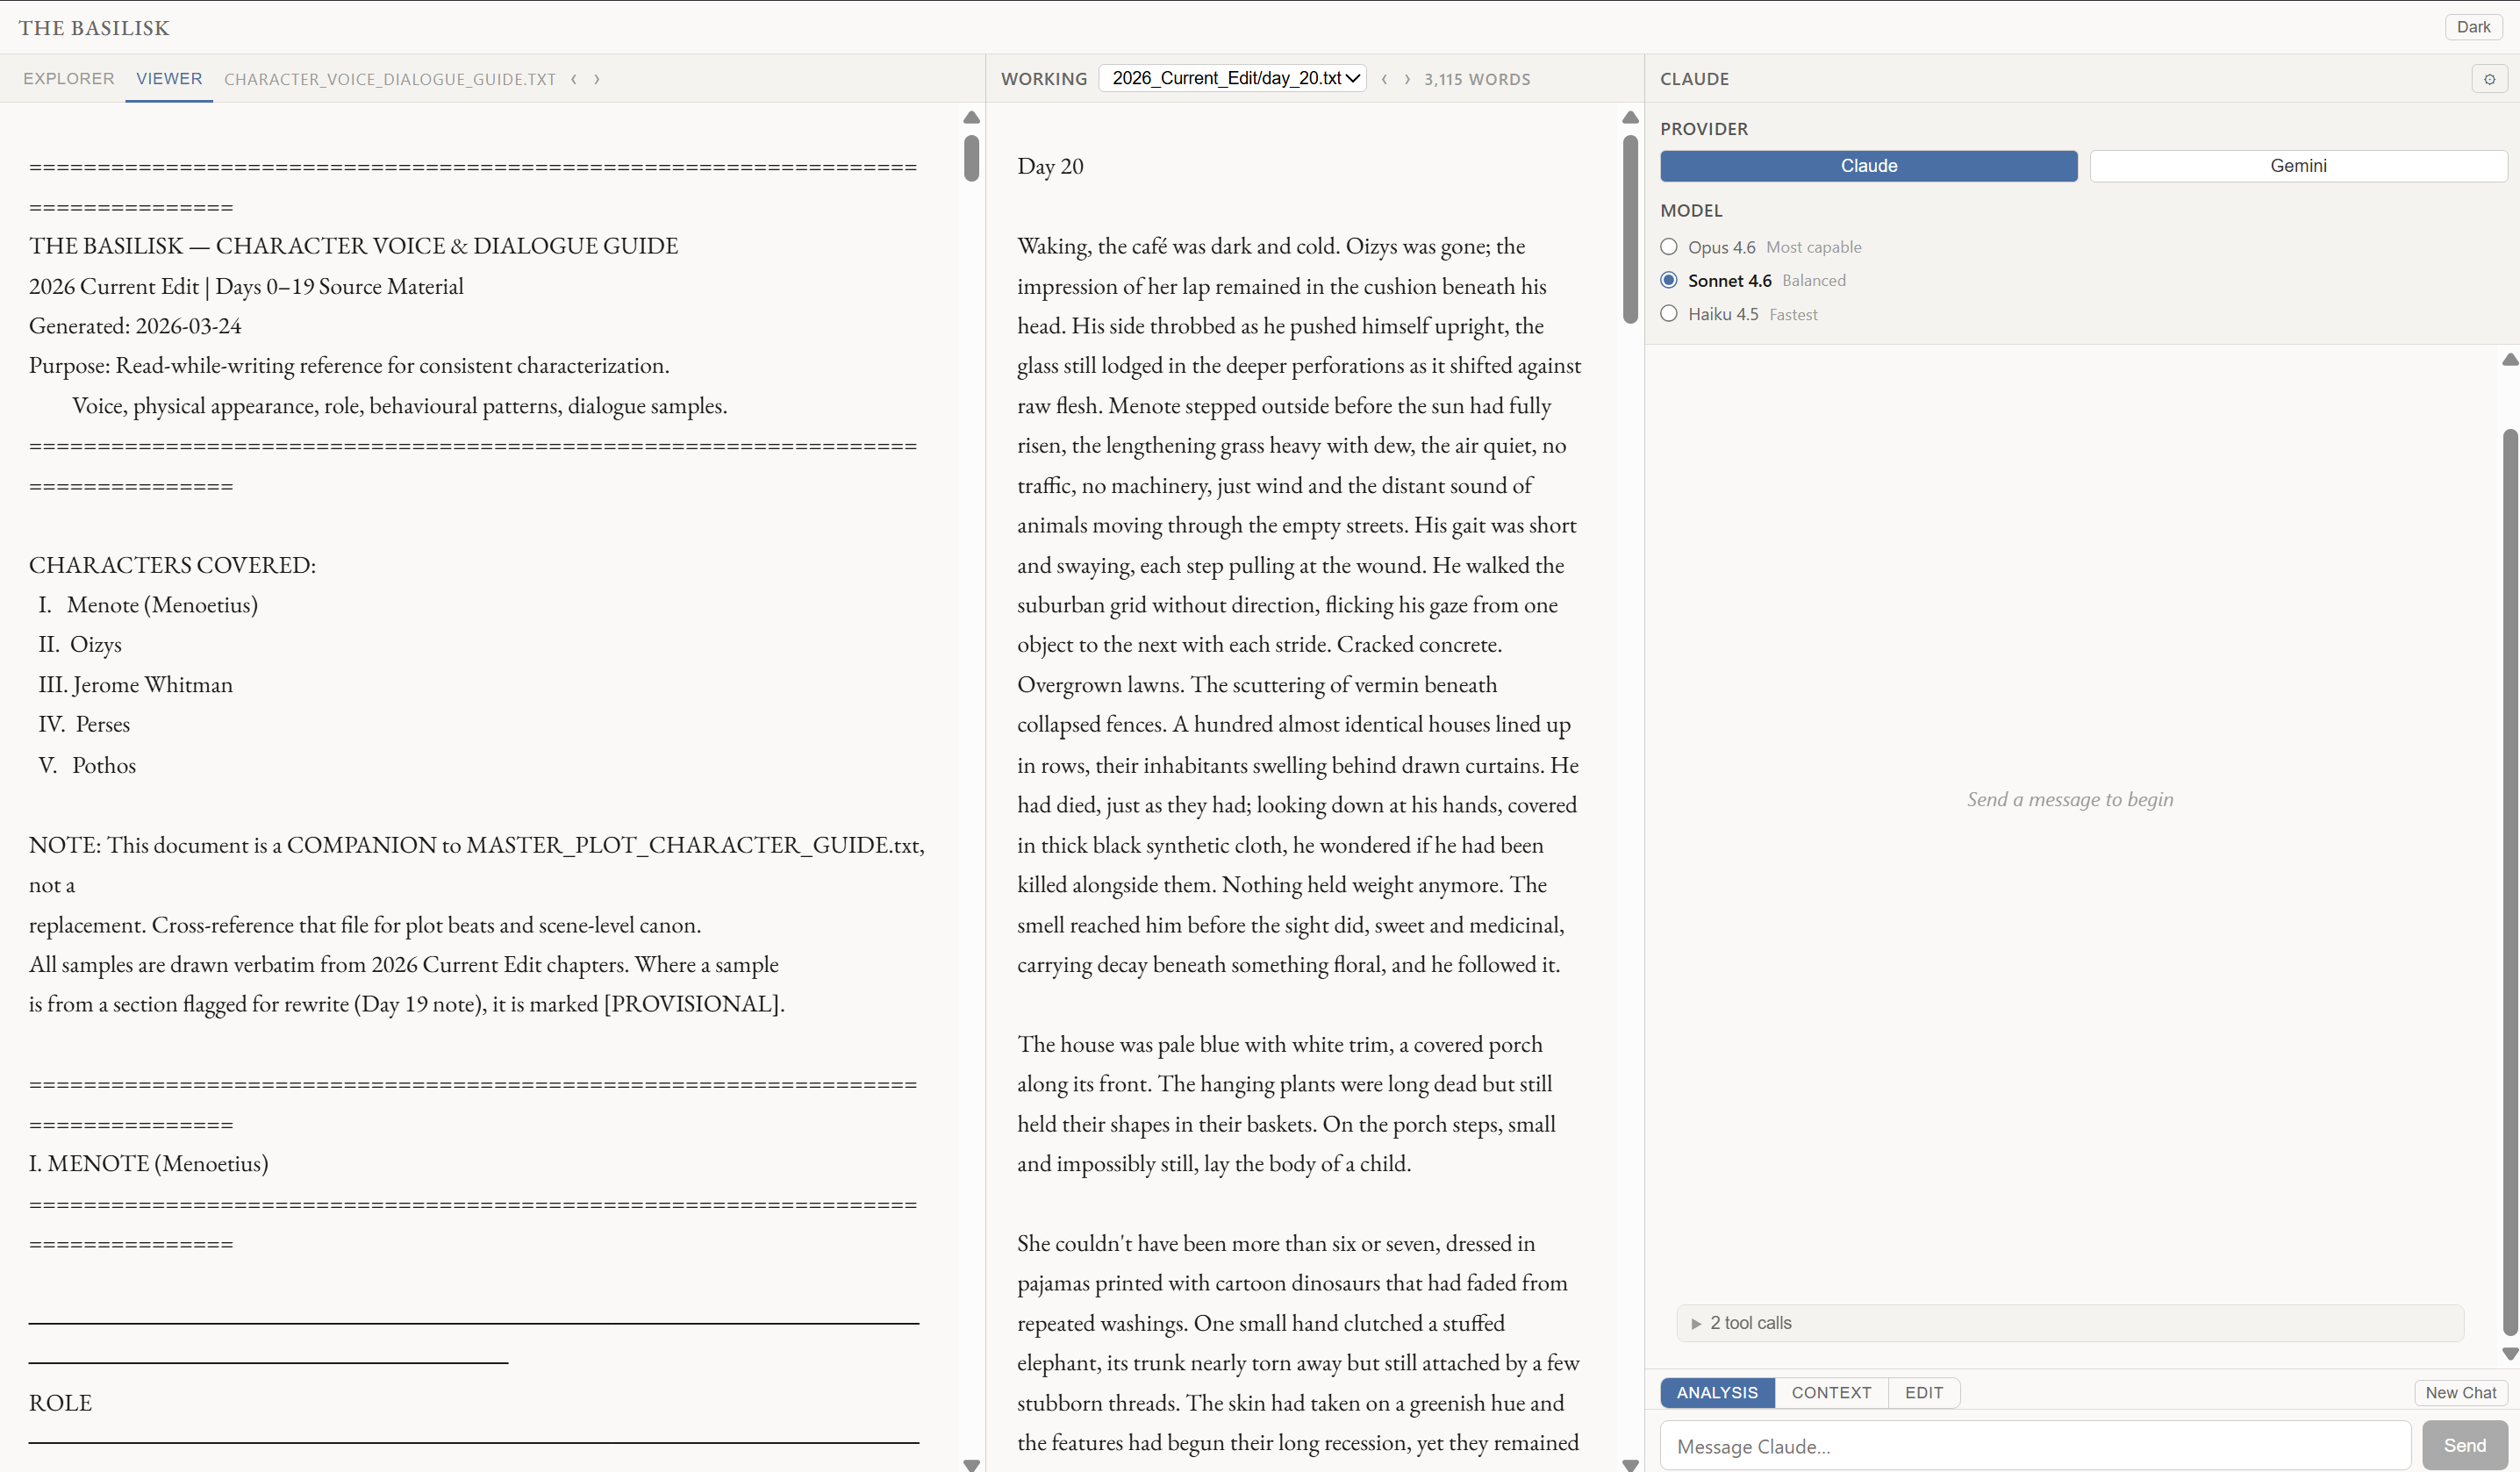
Task: Select the Context mode tab
Action: 1831,1392
